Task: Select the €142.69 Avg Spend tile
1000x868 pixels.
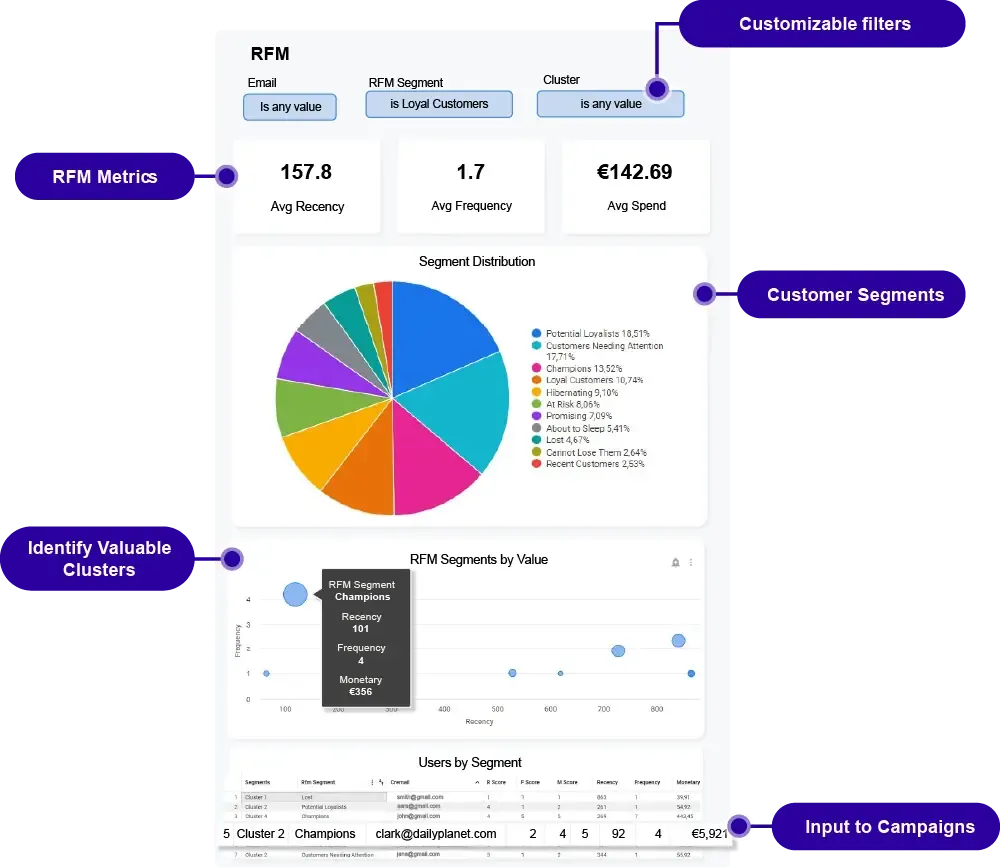Action: coord(635,187)
